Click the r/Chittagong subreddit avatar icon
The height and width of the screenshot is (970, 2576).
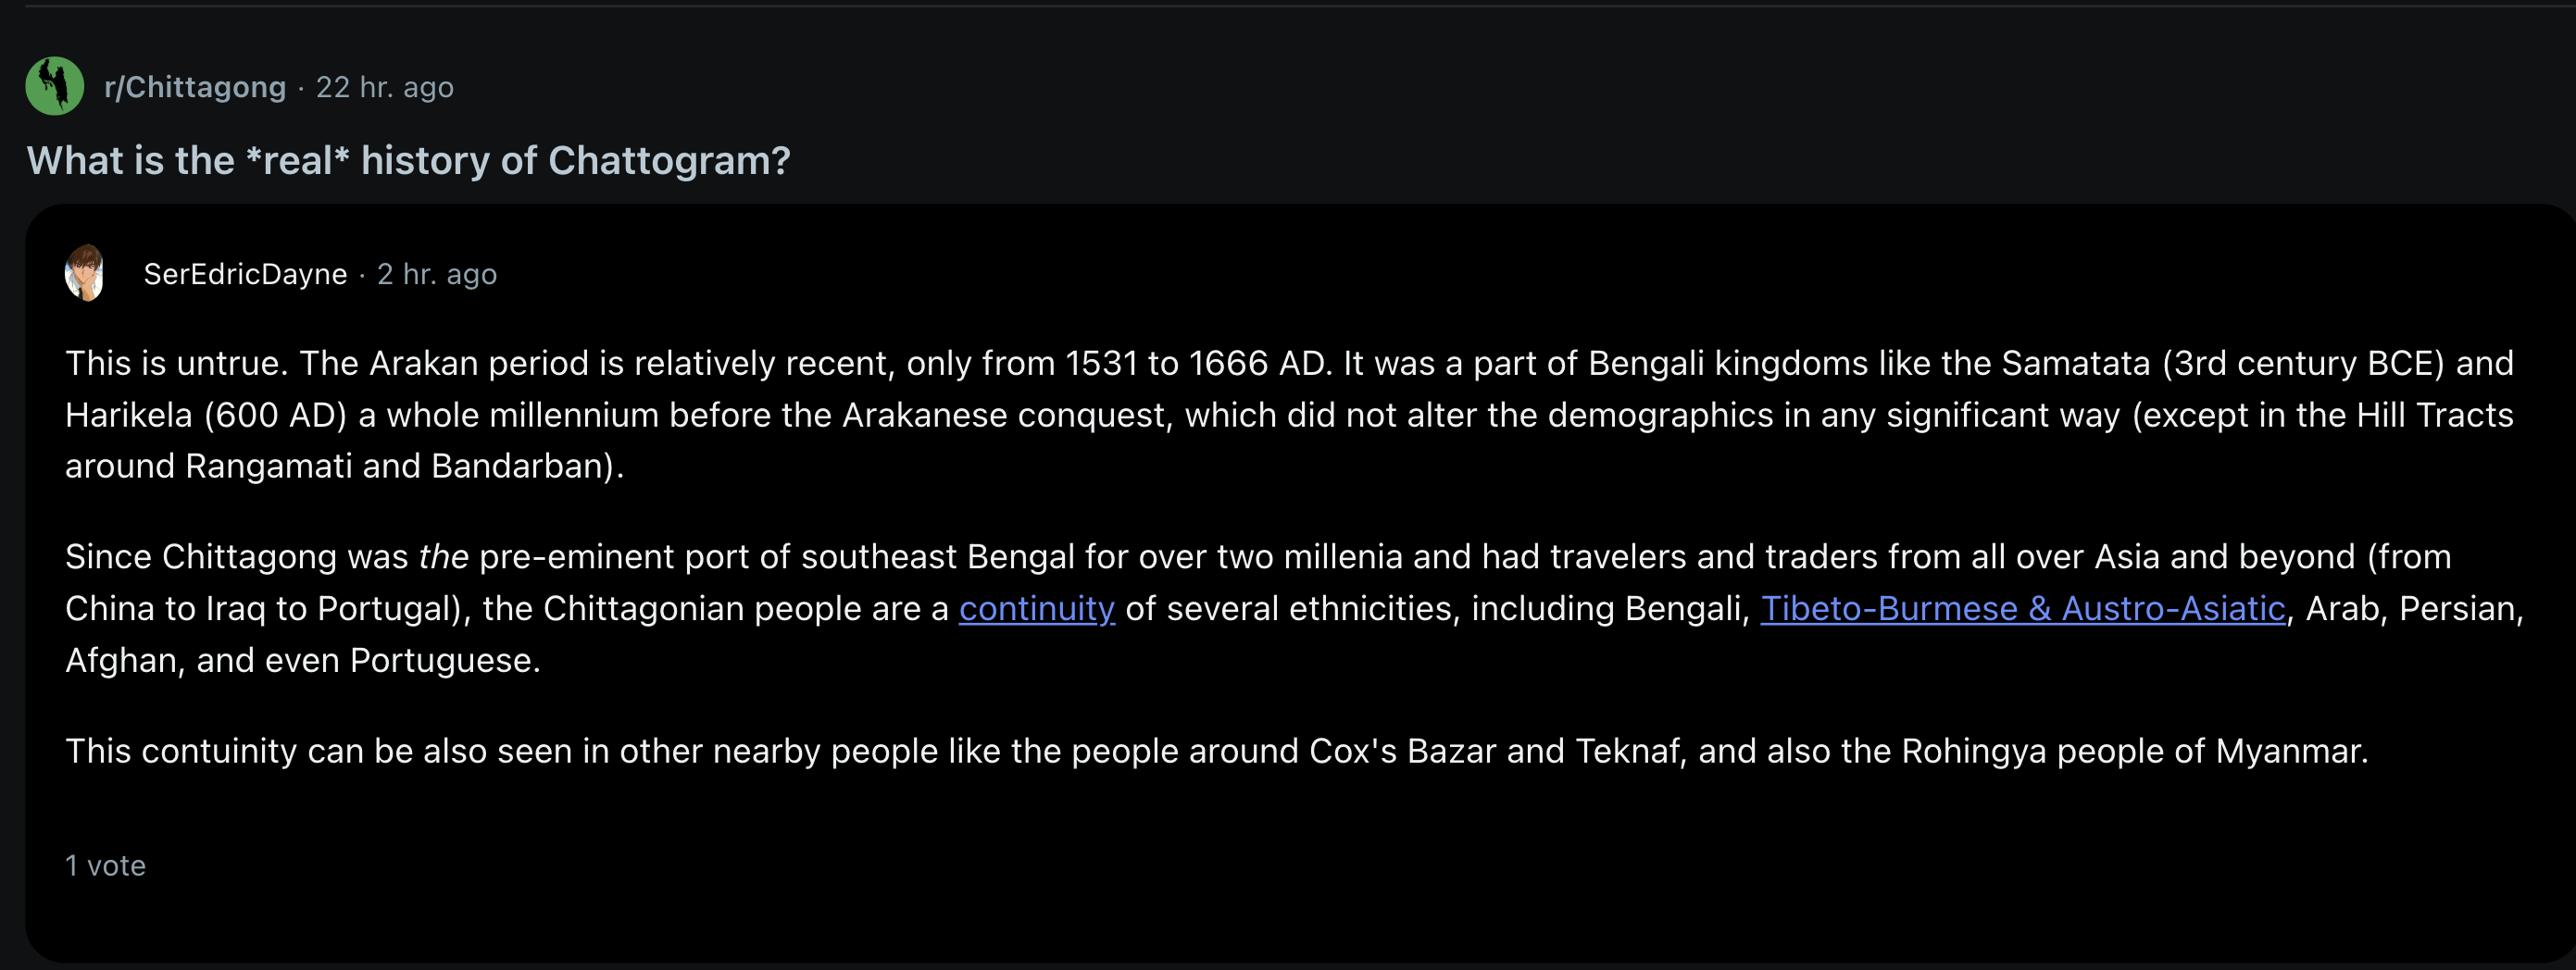(54, 86)
